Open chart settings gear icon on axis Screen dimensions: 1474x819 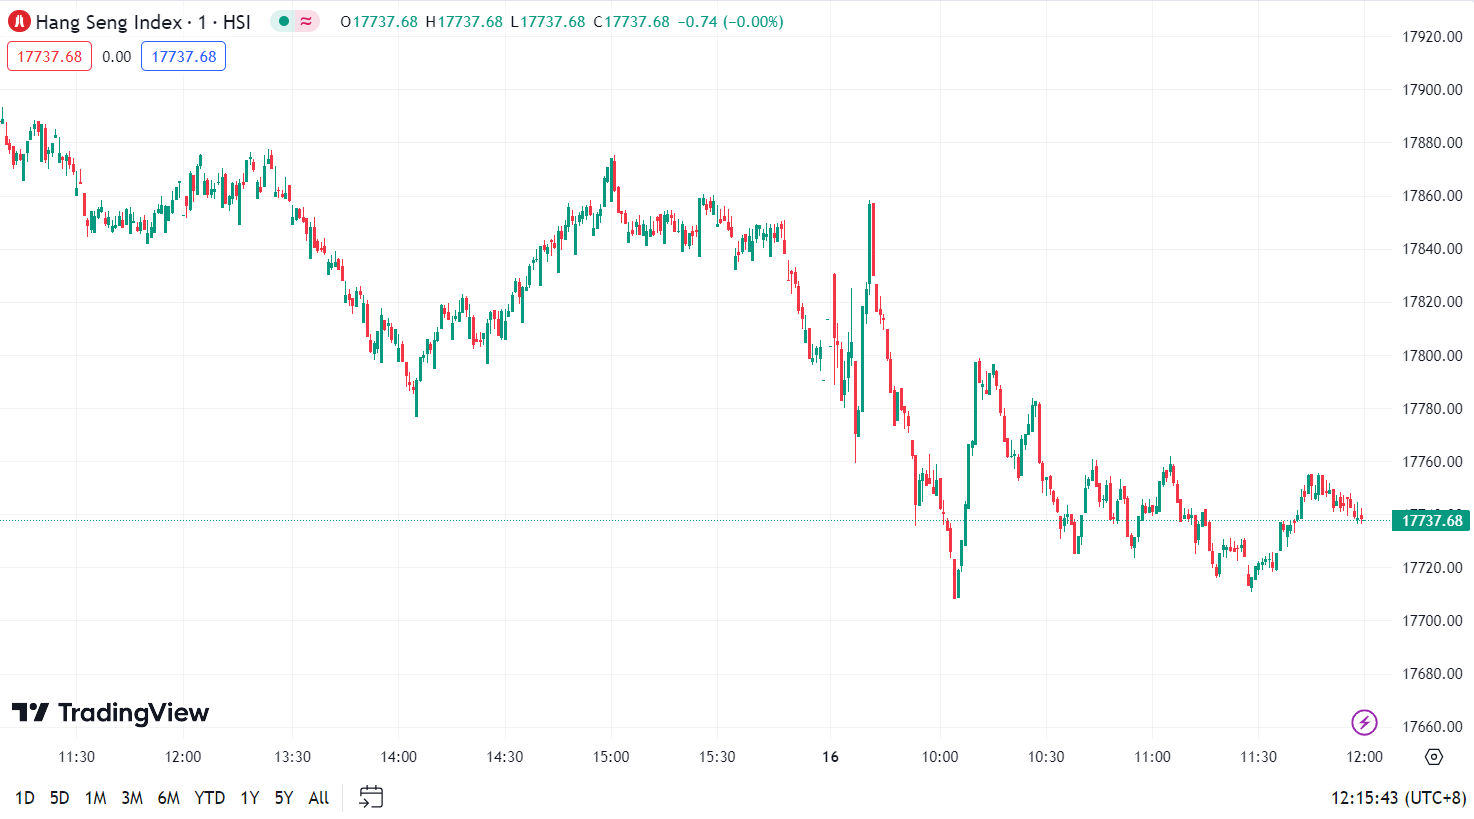click(1434, 757)
